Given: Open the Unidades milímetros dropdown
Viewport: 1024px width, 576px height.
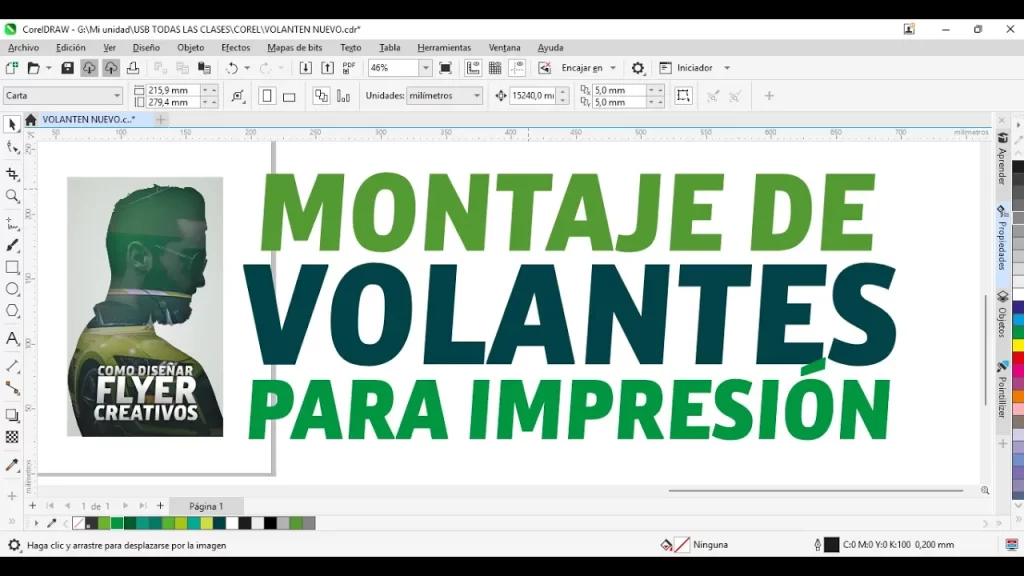Looking at the screenshot, I should click(x=475, y=96).
